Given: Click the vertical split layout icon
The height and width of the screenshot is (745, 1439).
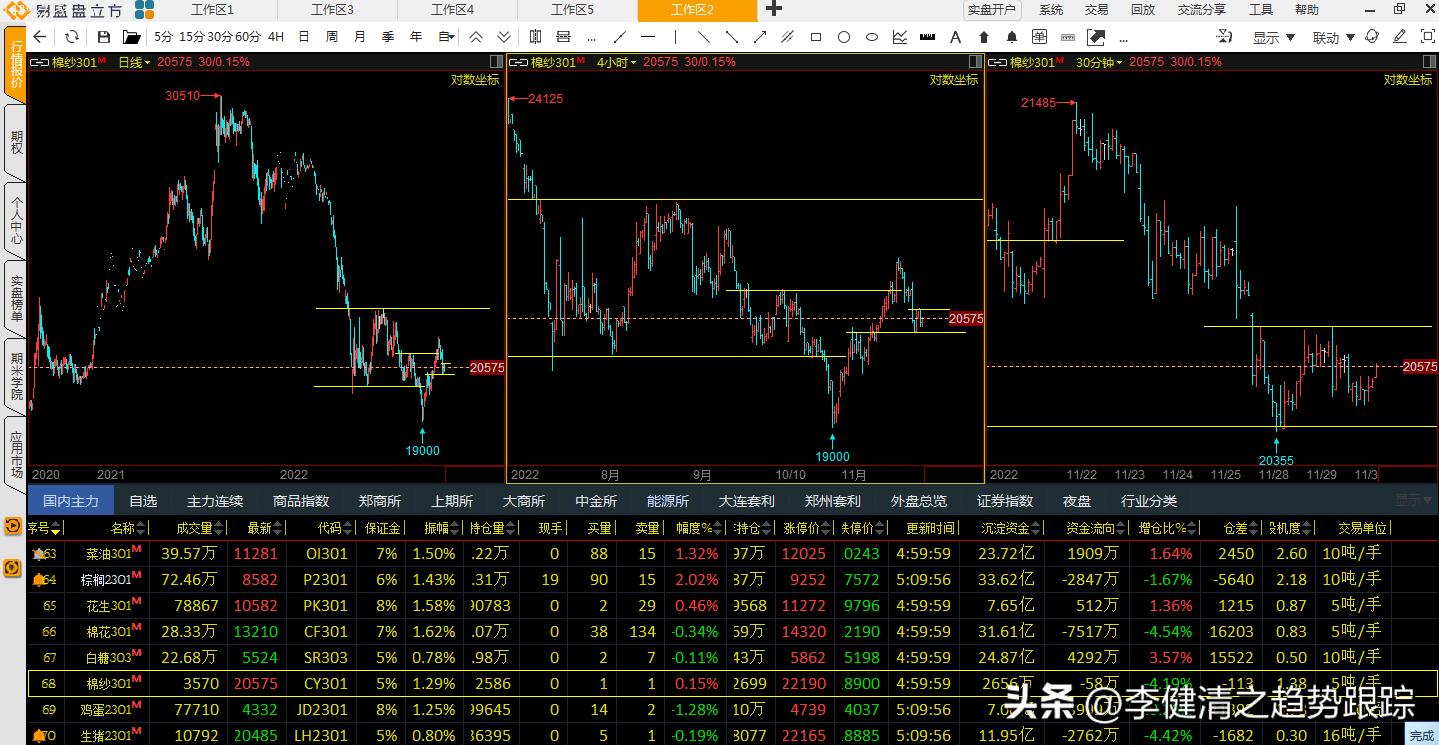Looking at the screenshot, I should 535,37.
